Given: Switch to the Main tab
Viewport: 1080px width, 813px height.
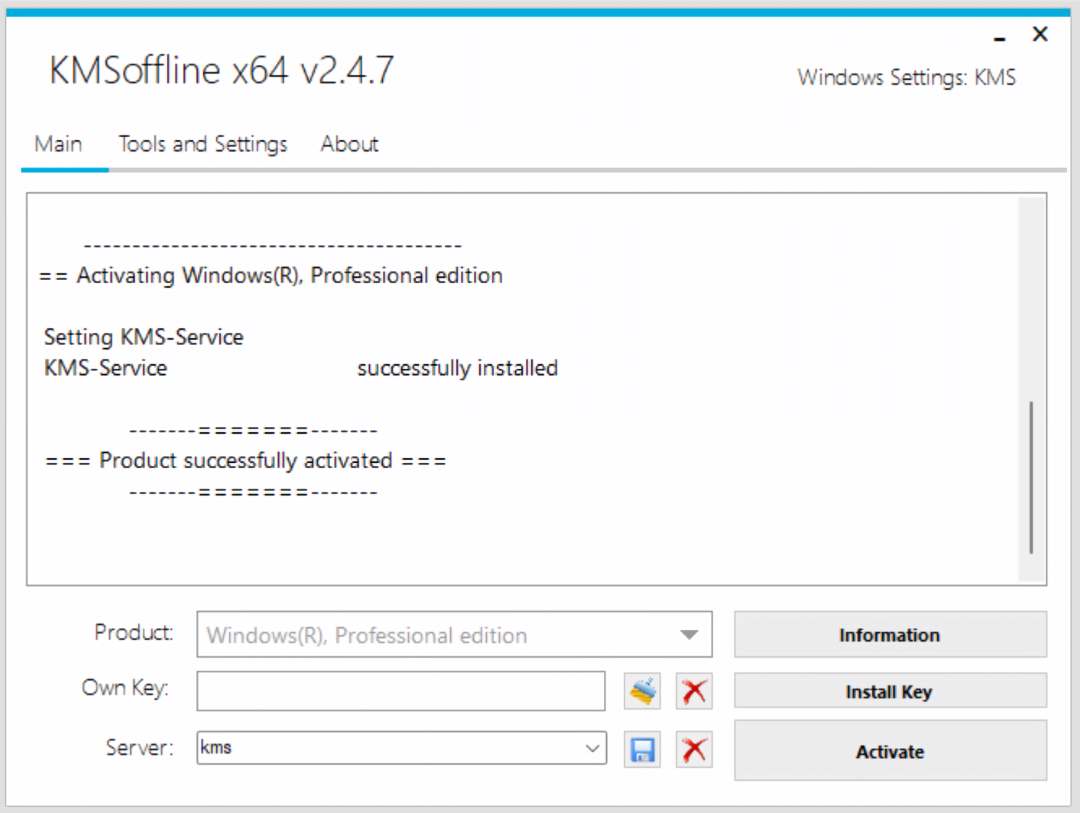Looking at the screenshot, I should pos(59,144).
